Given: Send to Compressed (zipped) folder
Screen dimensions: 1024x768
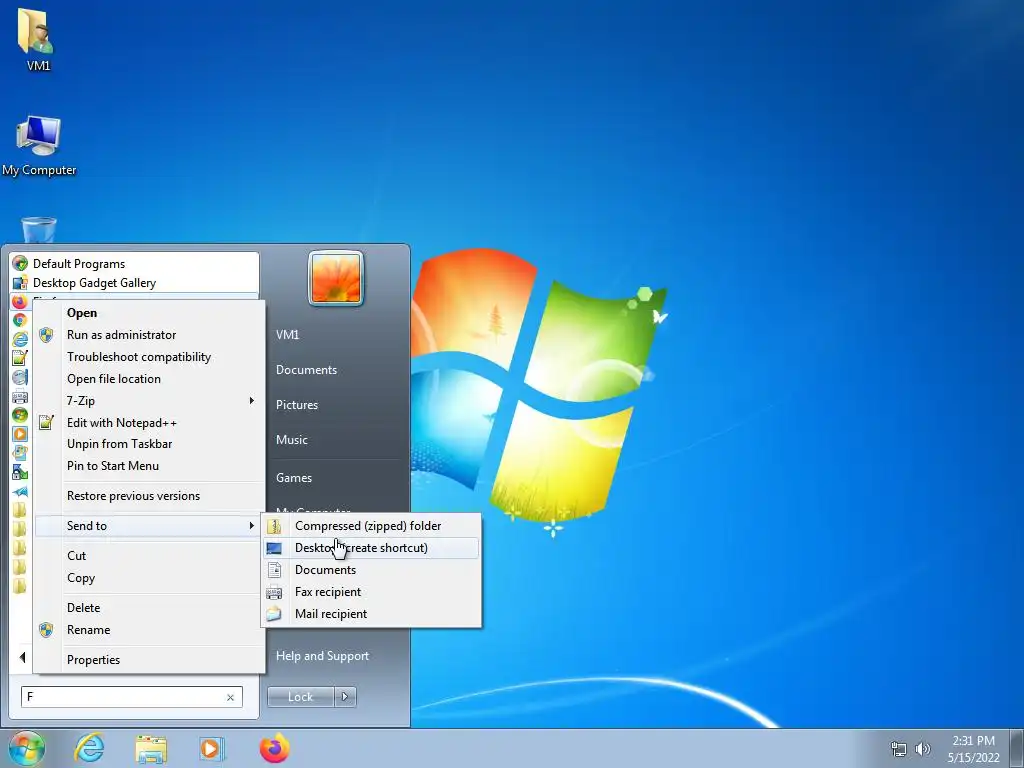Looking at the screenshot, I should tap(371, 526).
